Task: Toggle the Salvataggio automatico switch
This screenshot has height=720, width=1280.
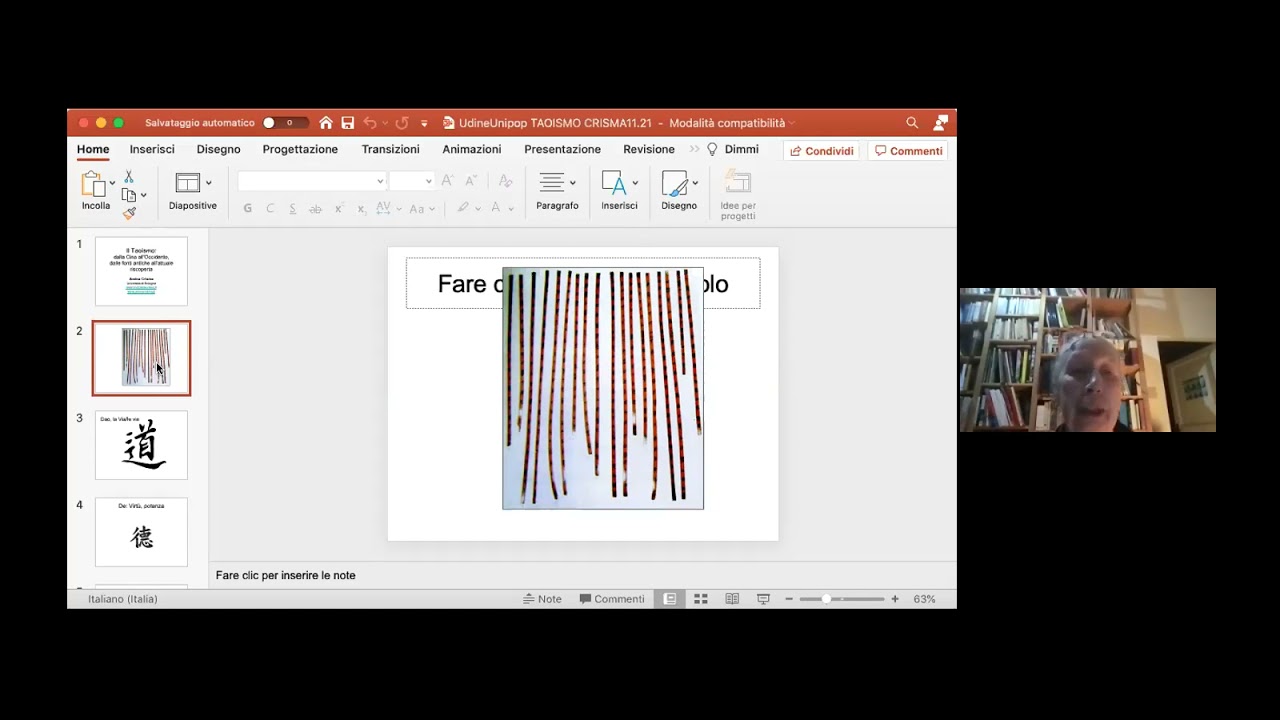Action: [284, 123]
